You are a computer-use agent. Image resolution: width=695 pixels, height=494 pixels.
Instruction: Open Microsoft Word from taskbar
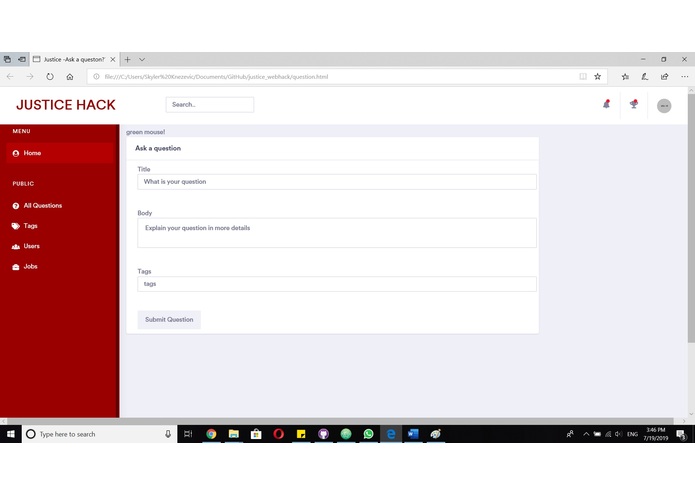pos(413,434)
